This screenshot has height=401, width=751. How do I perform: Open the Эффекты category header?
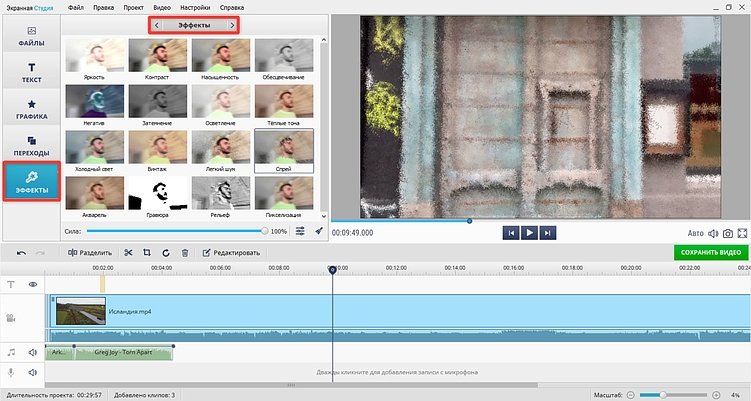(194, 25)
